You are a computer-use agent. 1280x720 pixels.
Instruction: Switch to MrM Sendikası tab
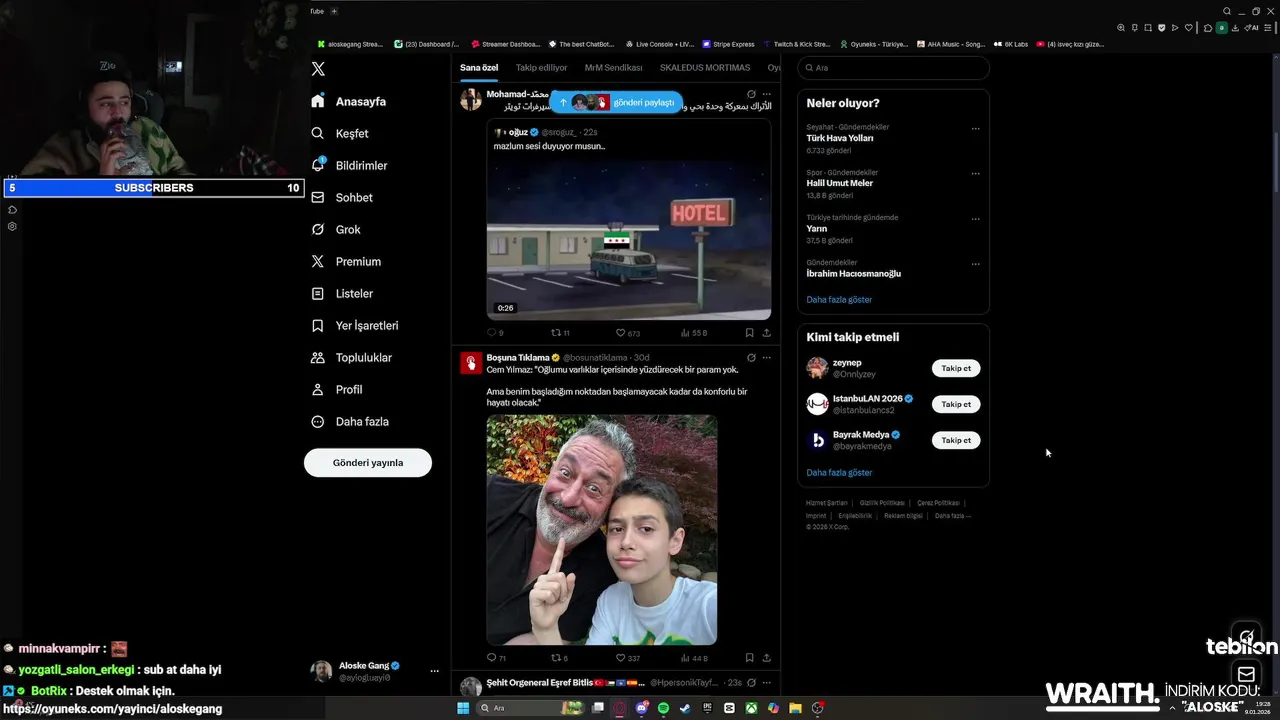pos(613,68)
